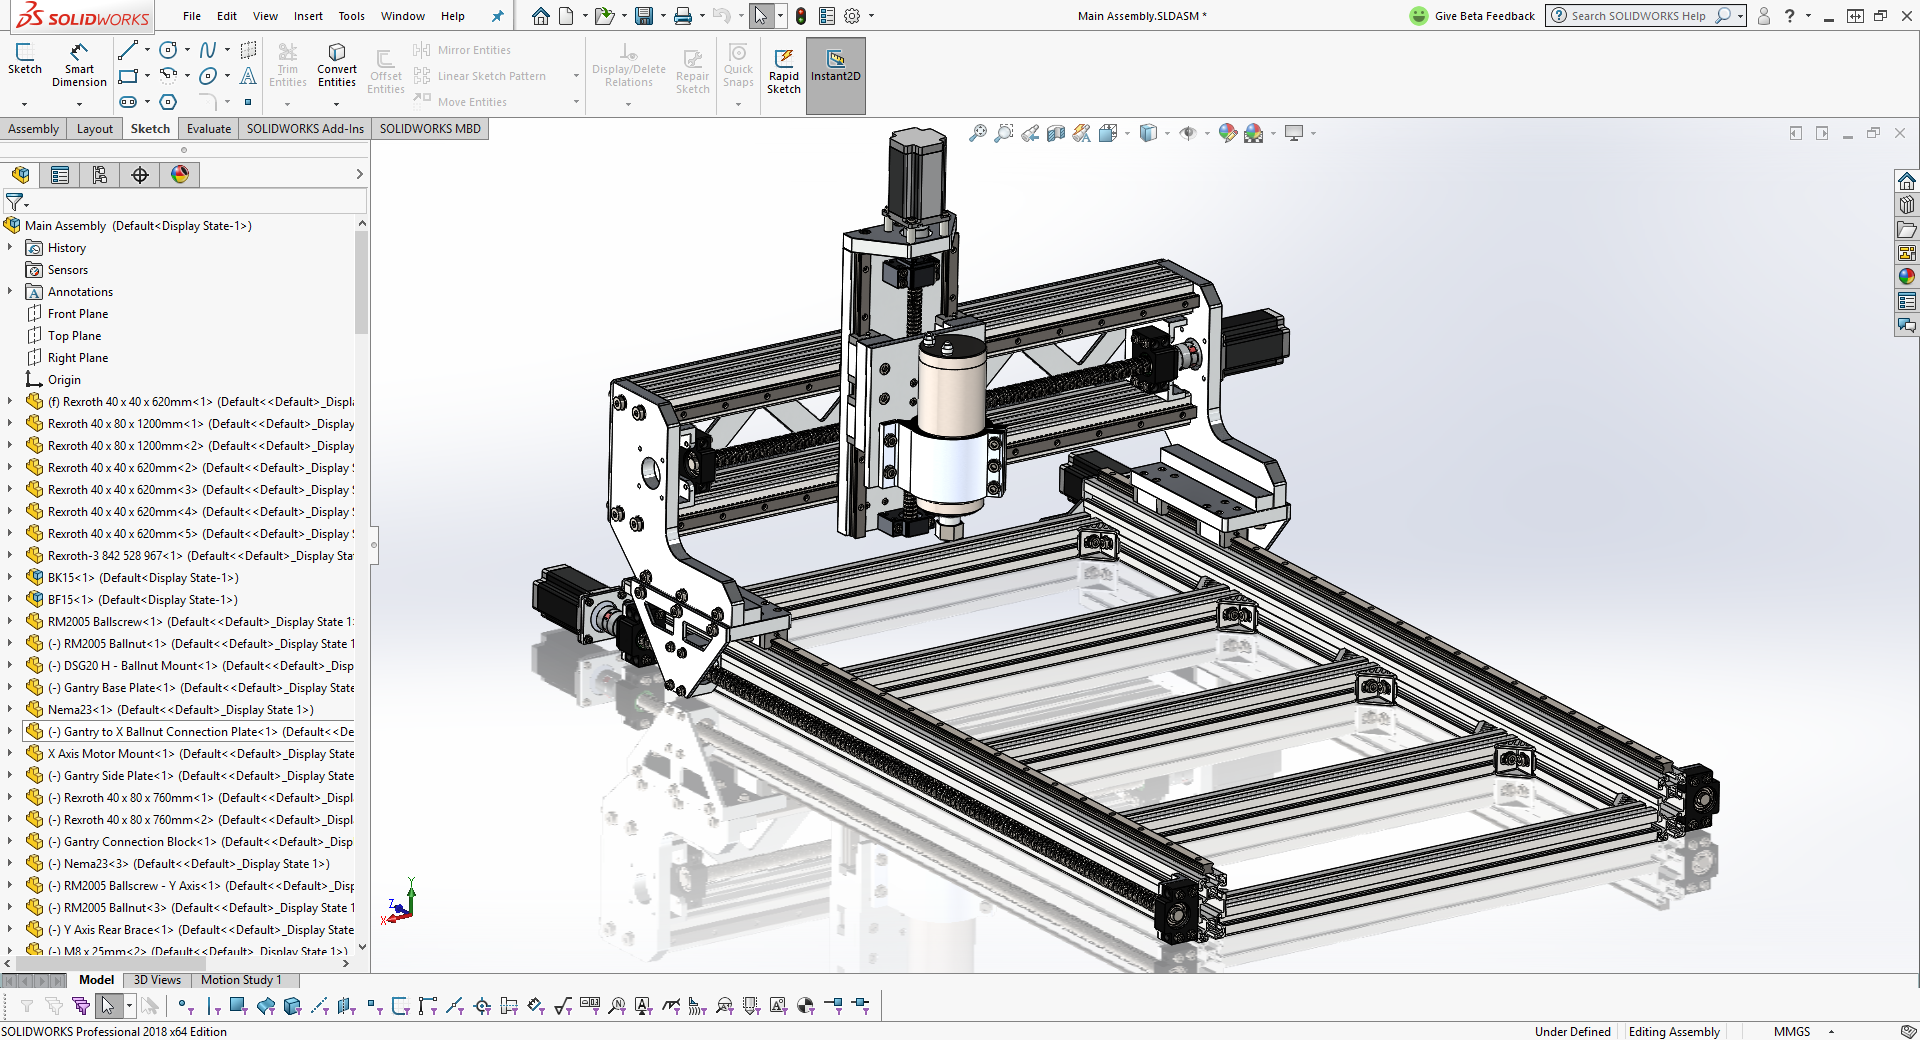Image resolution: width=1920 pixels, height=1040 pixels.
Task: Expand the History tree node
Action: click(x=10, y=247)
